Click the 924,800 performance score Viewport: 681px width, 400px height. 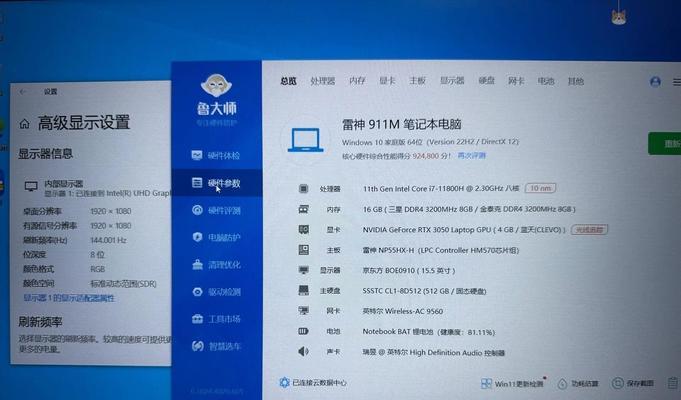426,155
